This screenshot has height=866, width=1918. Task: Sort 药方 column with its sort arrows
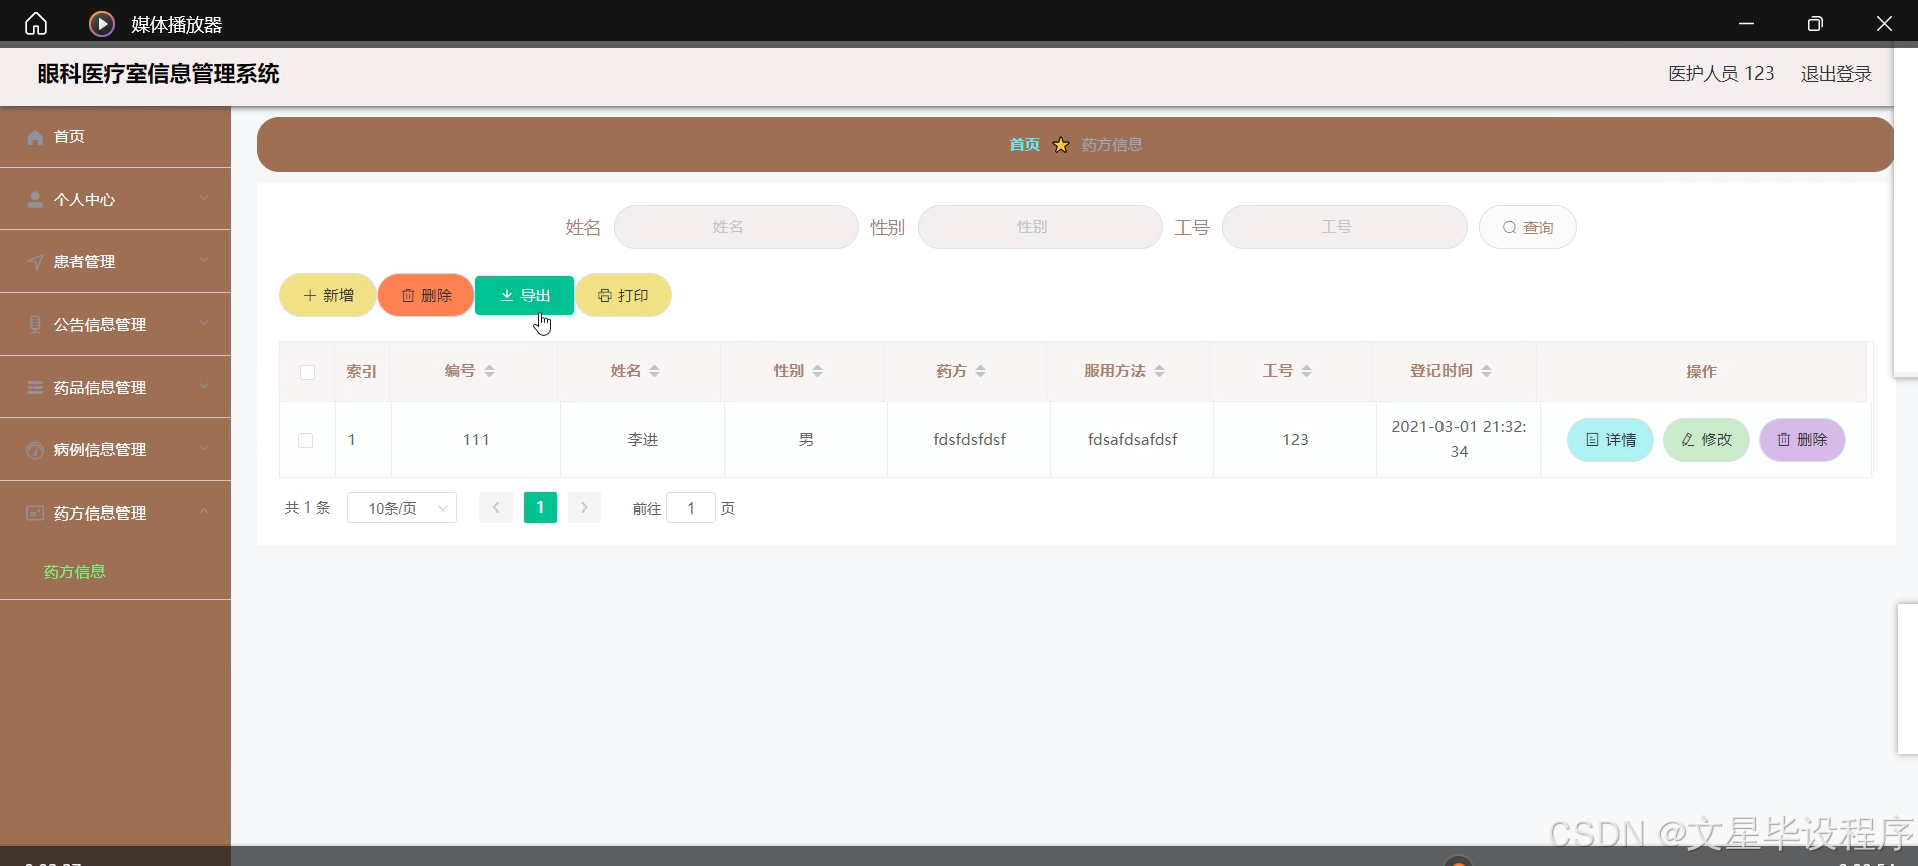(x=980, y=371)
